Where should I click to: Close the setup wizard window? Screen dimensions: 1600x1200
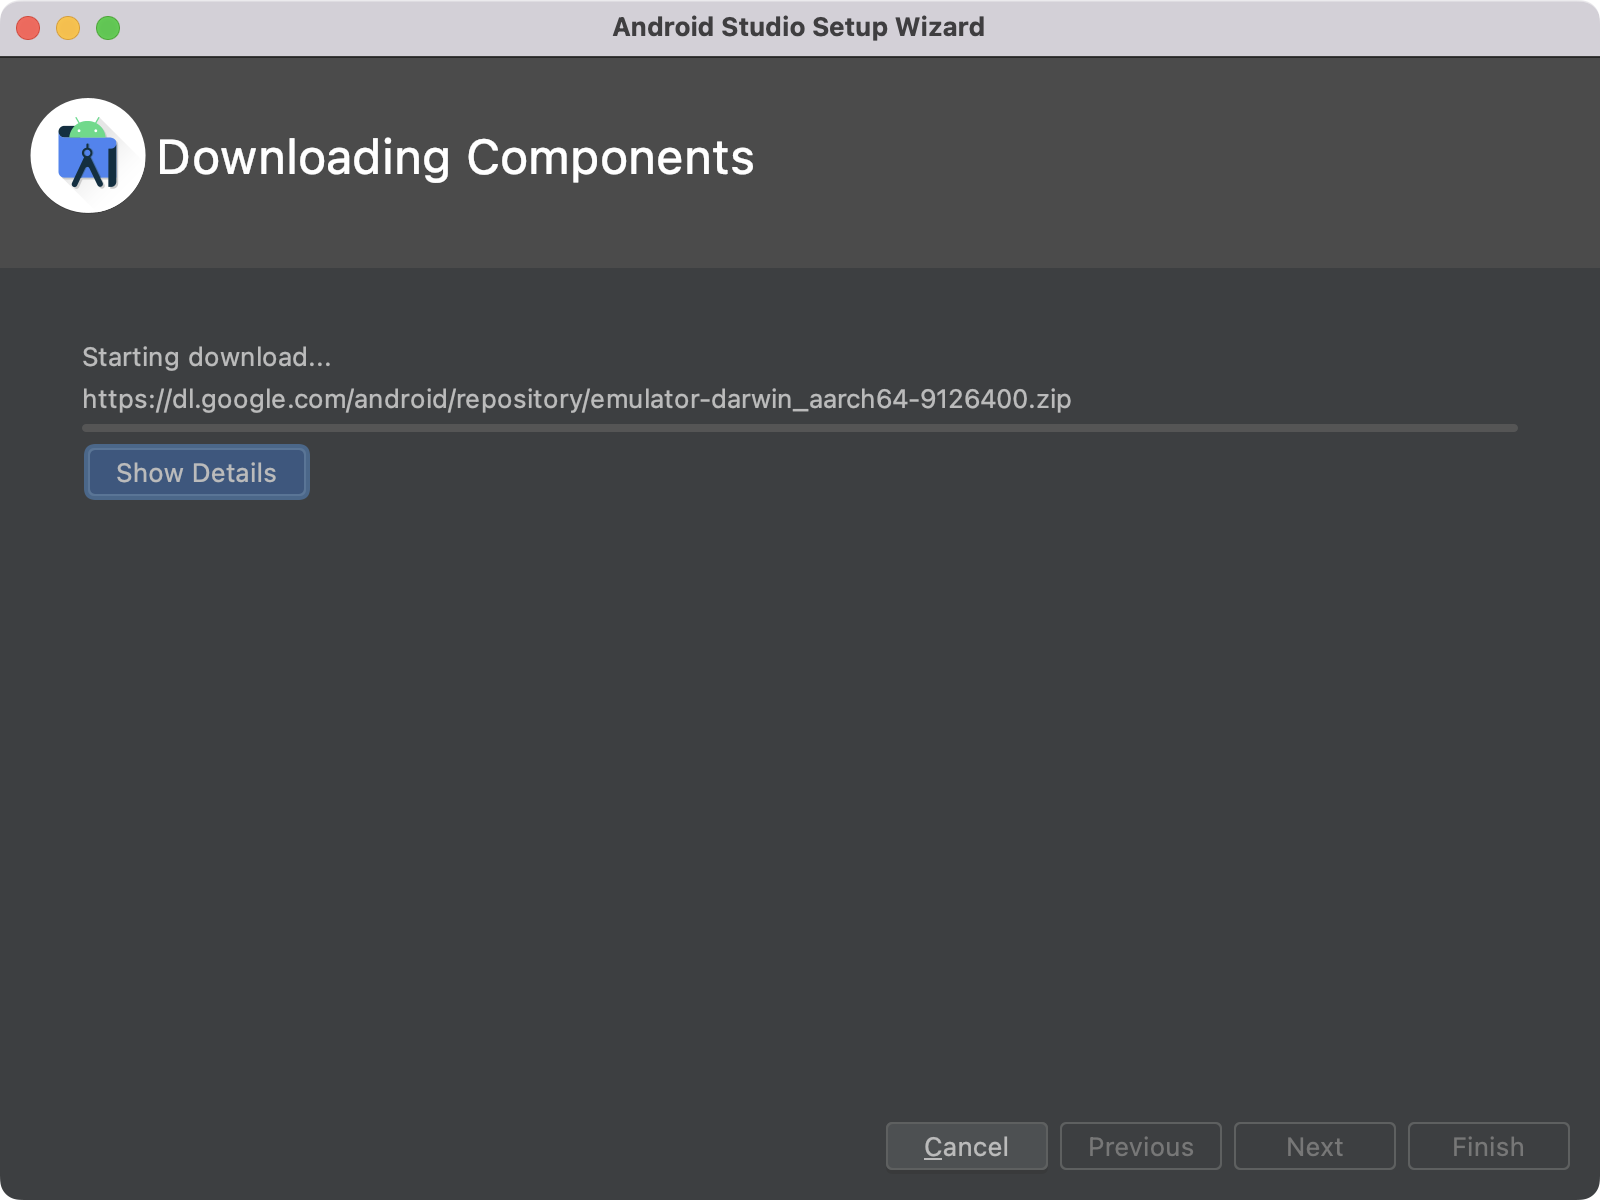pos(28,28)
